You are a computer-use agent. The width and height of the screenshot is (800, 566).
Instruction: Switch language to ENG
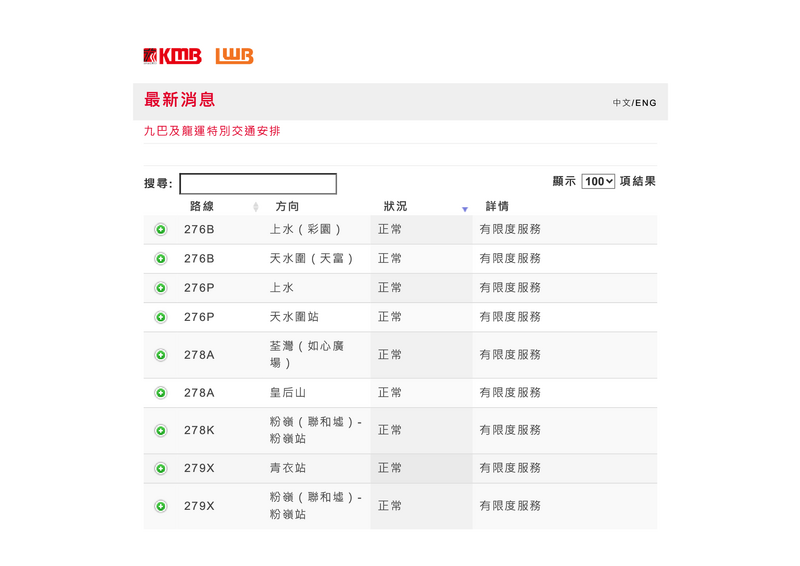(x=646, y=103)
